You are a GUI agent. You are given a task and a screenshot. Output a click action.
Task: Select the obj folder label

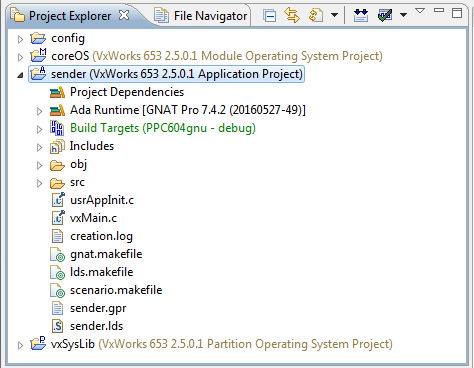pyautogui.click(x=78, y=165)
